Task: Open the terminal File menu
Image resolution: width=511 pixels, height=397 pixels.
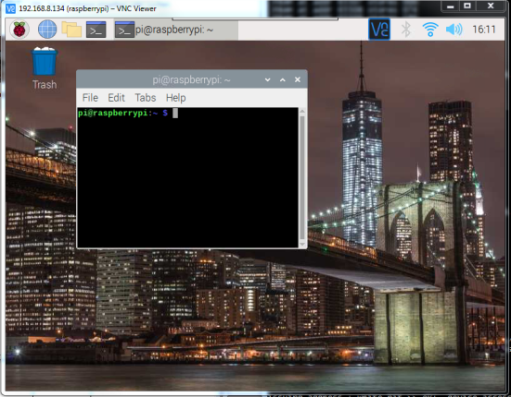Action: (x=90, y=98)
